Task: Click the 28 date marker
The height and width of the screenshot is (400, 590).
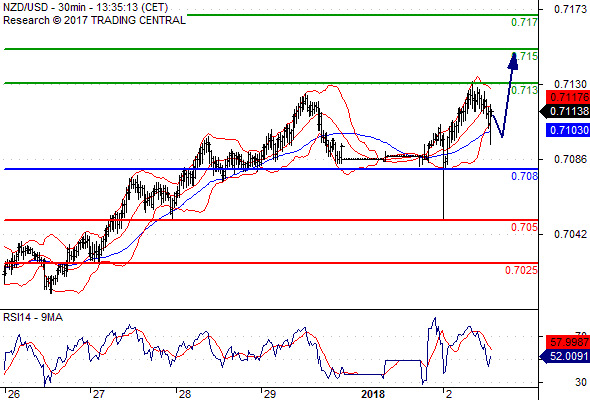Action: [x=185, y=394]
